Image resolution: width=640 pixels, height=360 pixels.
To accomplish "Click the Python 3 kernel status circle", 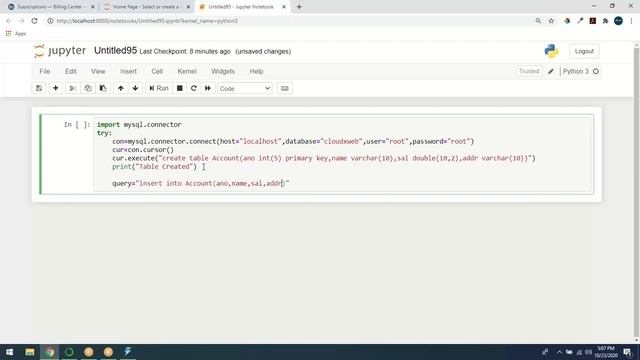I will pos(596,71).
